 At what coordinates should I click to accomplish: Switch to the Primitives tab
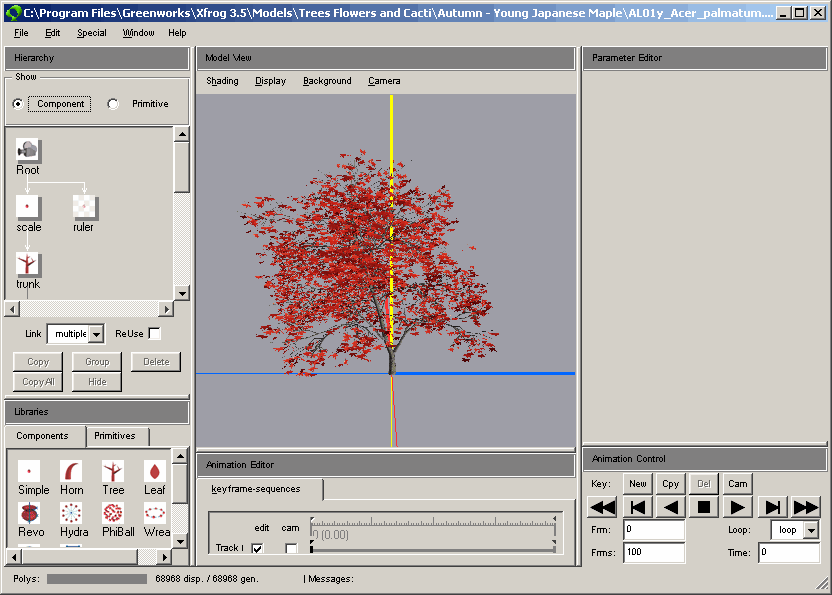pyautogui.click(x=117, y=436)
